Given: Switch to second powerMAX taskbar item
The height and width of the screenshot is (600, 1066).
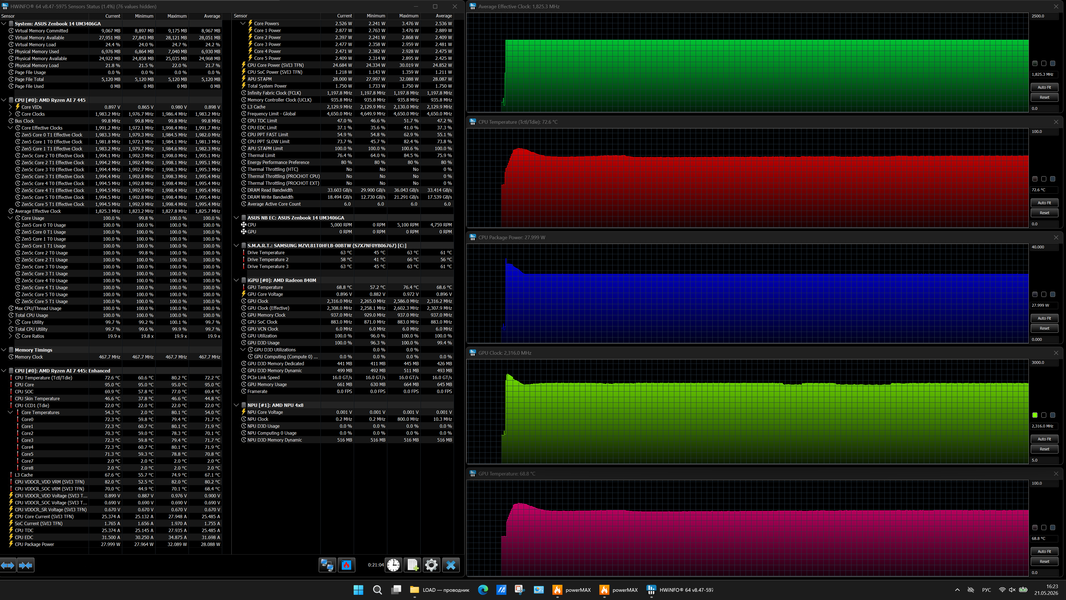Looking at the screenshot, I should point(619,590).
